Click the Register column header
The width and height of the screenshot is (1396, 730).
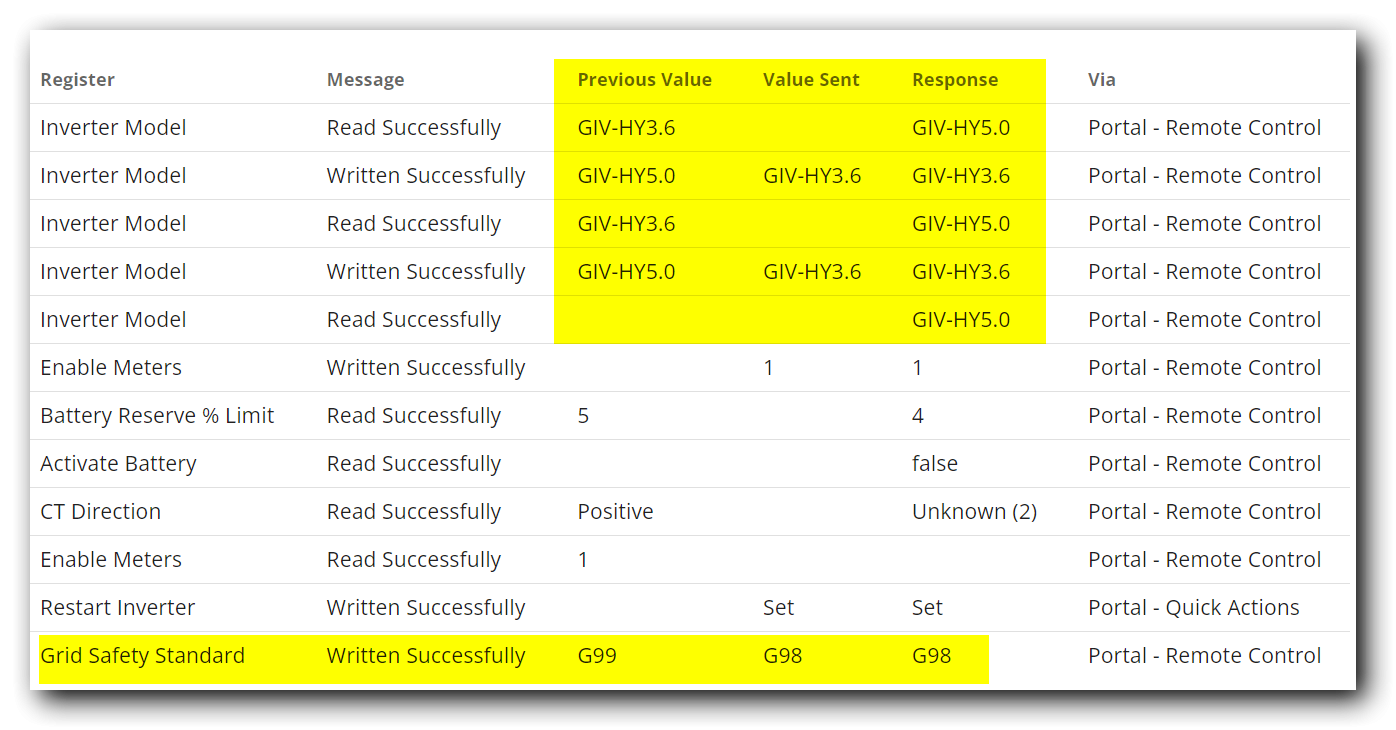pos(77,80)
